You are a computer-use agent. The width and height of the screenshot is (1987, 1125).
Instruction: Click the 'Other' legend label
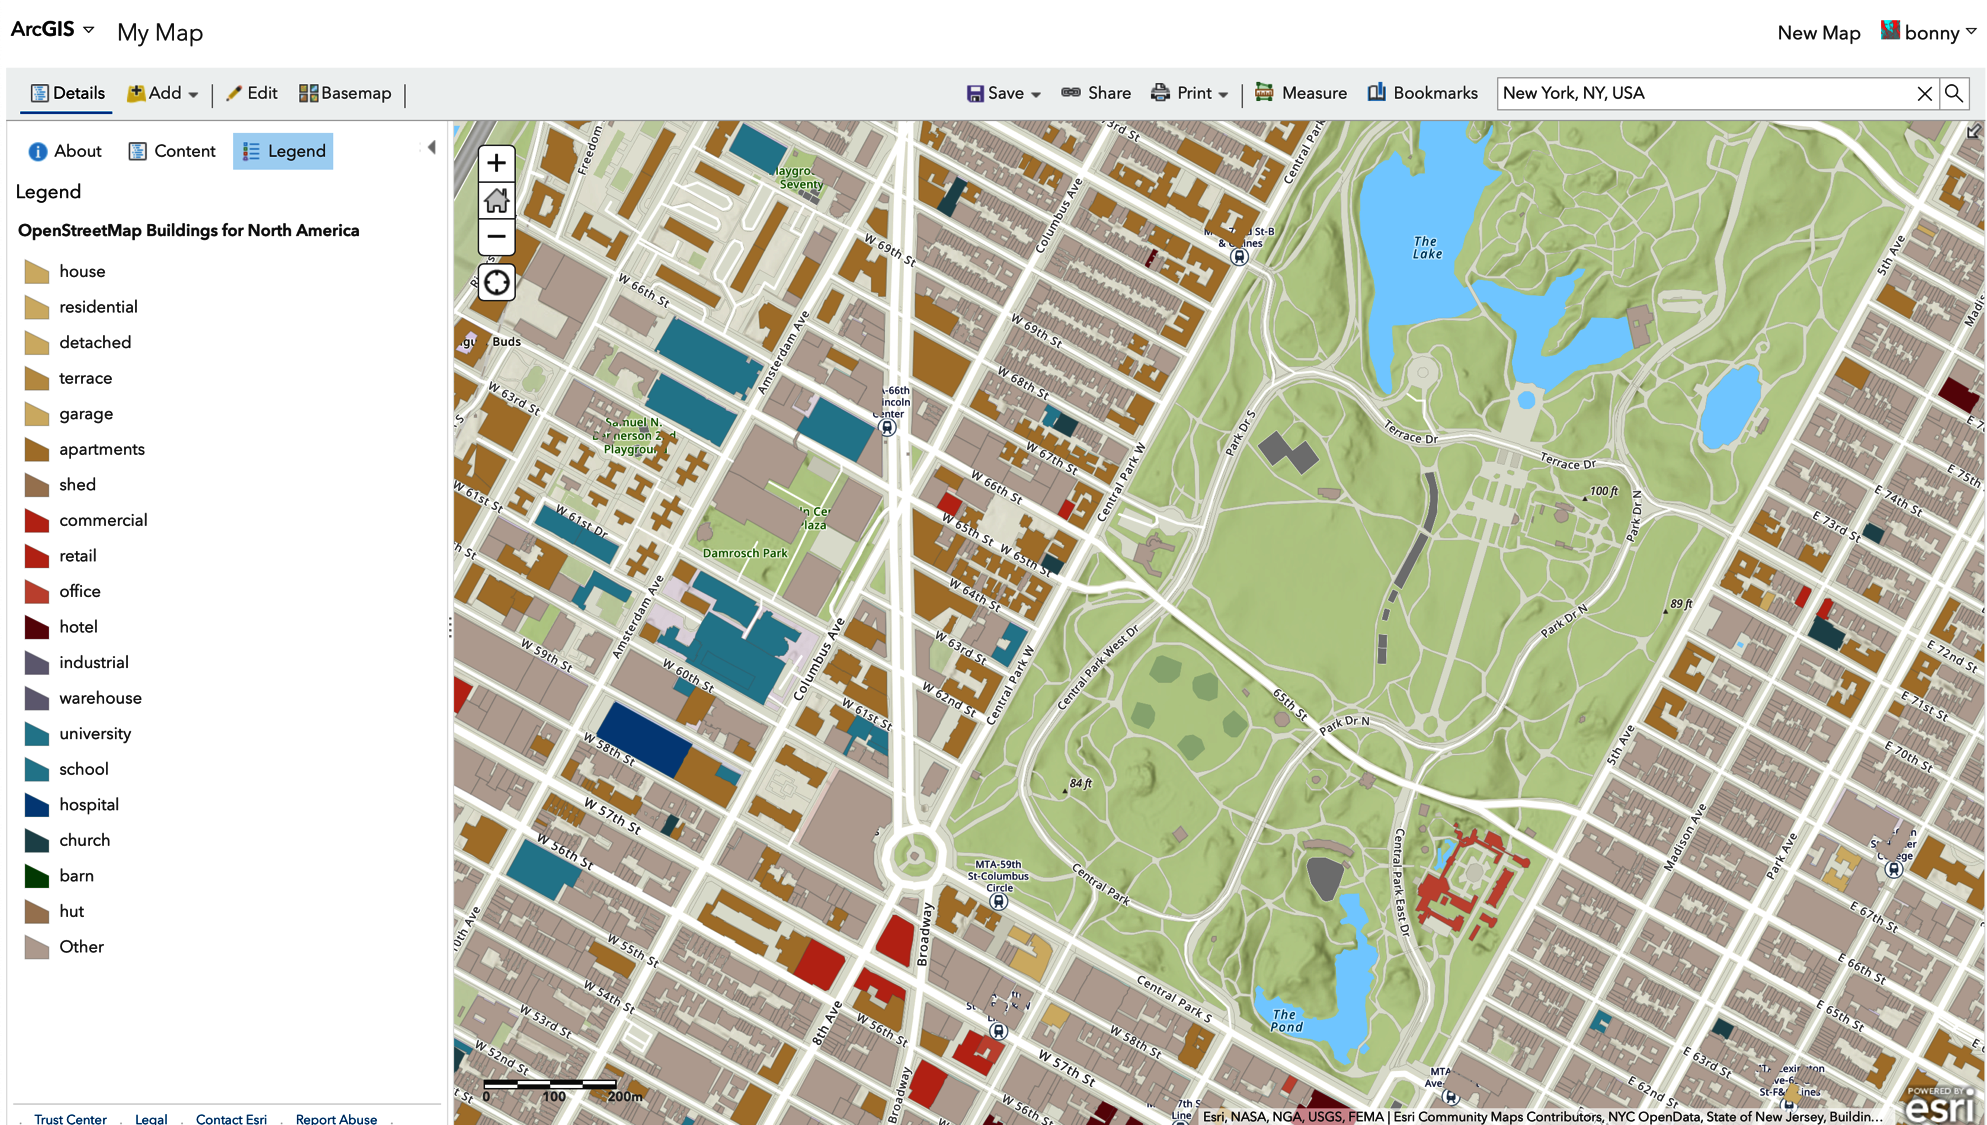tap(81, 947)
